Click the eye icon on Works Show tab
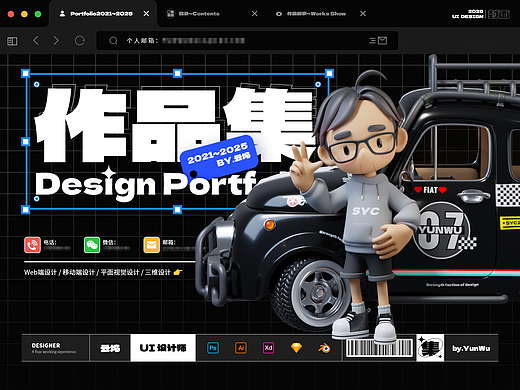This screenshot has height=390, width=520. [279, 14]
